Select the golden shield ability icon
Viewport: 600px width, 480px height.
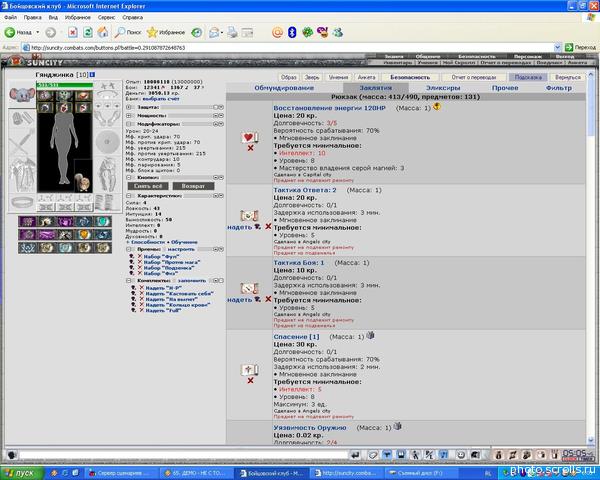click(84, 234)
